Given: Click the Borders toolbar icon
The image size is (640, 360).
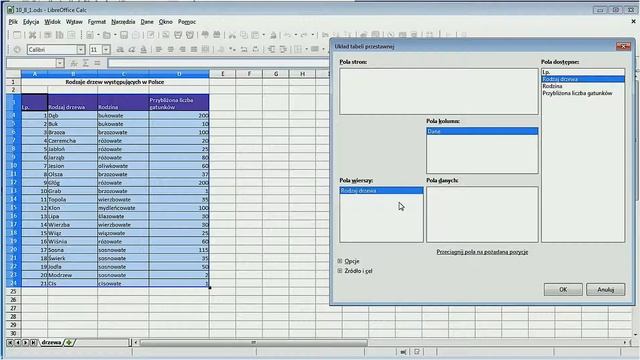Looking at the screenshot, I should (x=298, y=50).
